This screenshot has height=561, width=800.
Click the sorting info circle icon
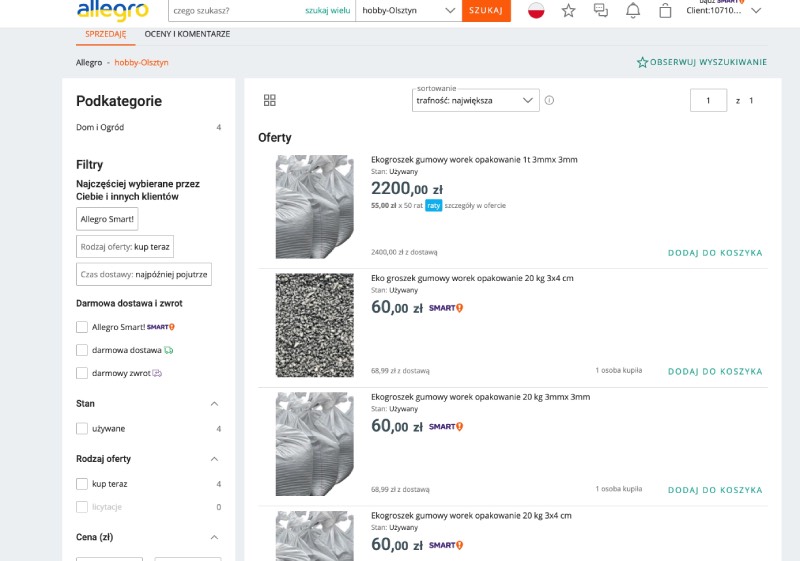[x=549, y=100]
